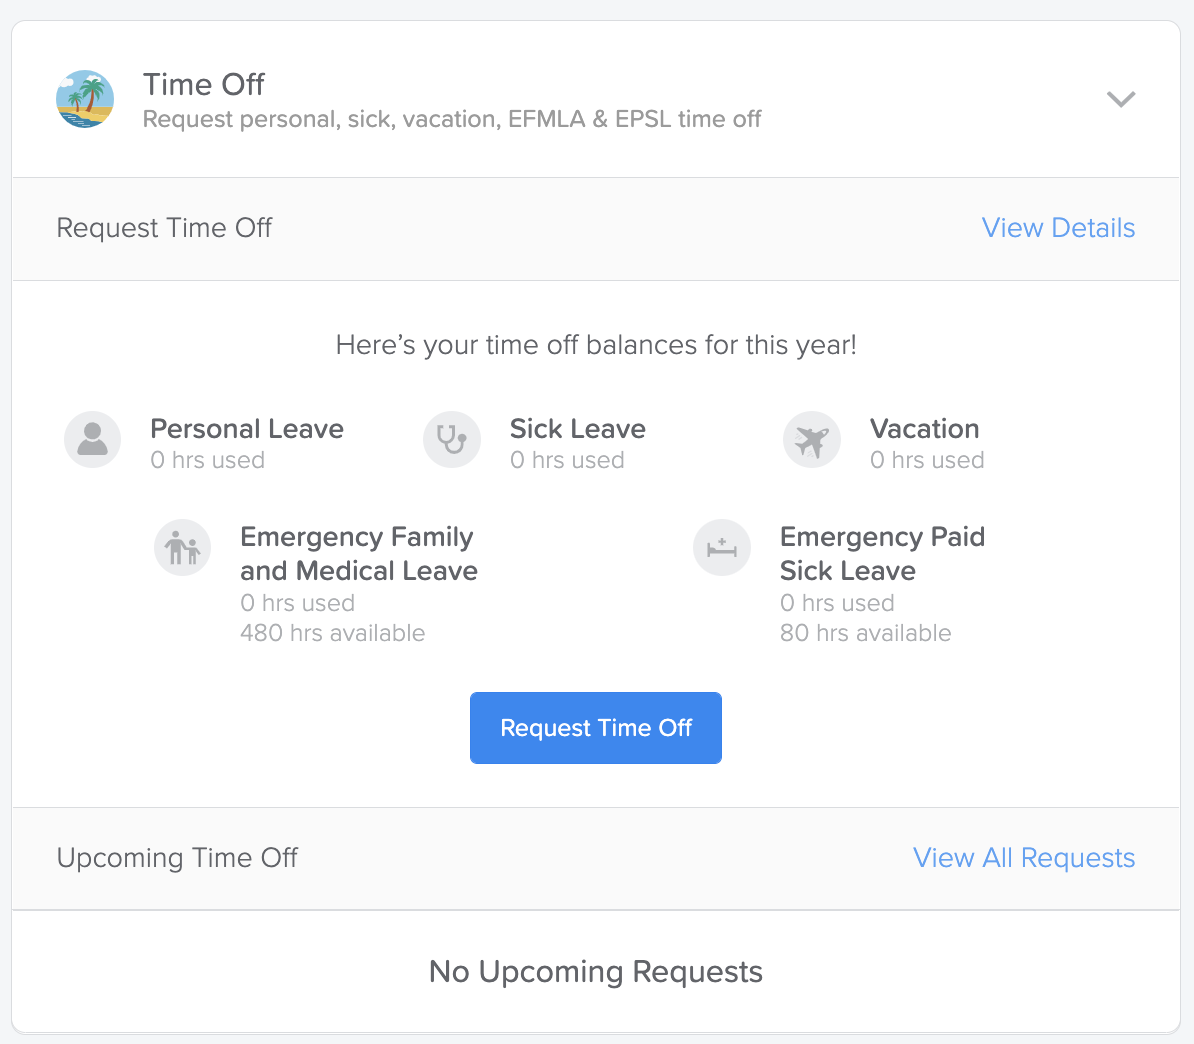
Task: Click the Sick Leave stethoscope icon
Action: (x=452, y=439)
